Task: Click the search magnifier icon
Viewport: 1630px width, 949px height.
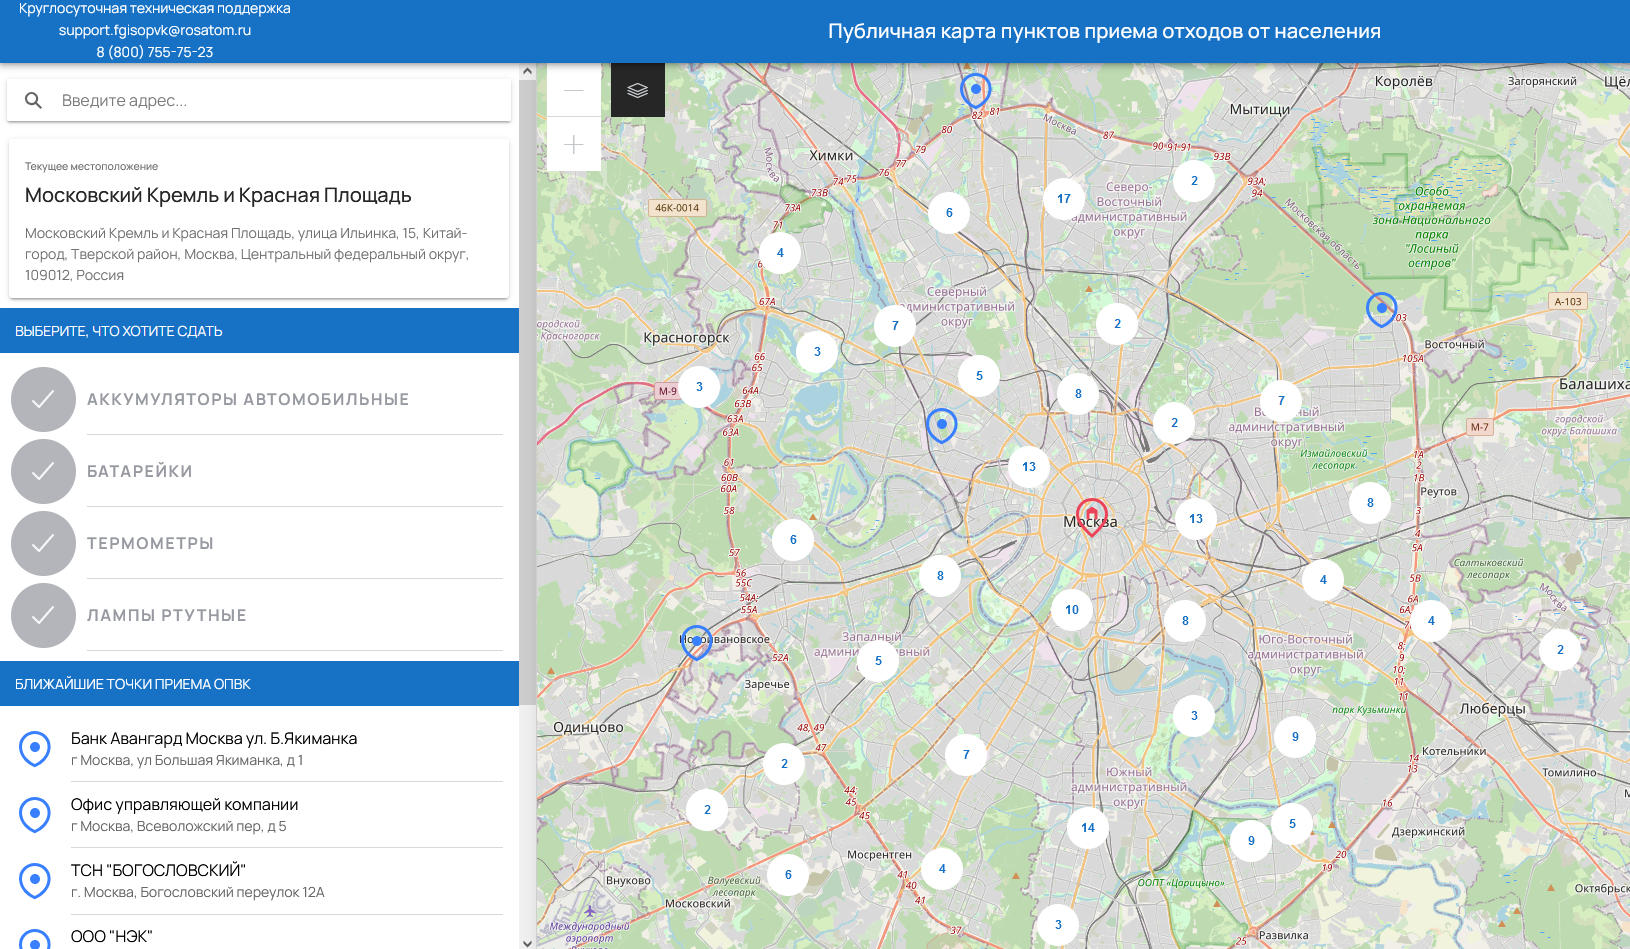Action: pos(33,101)
